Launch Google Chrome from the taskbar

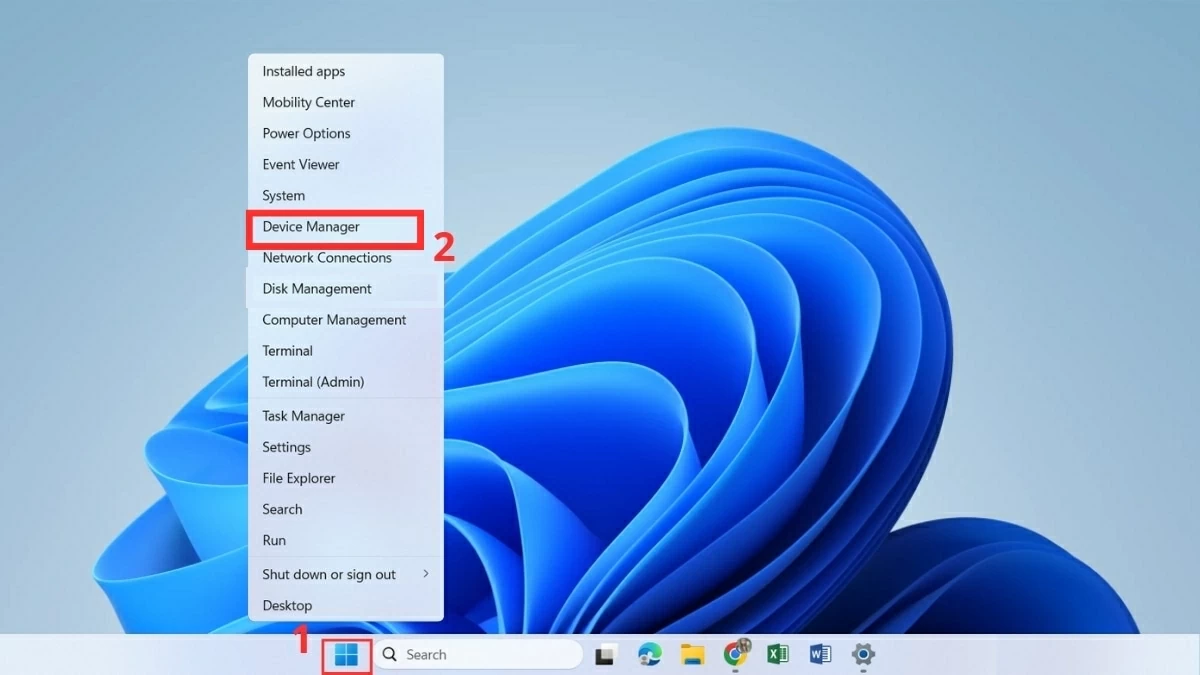pyautogui.click(x=734, y=654)
